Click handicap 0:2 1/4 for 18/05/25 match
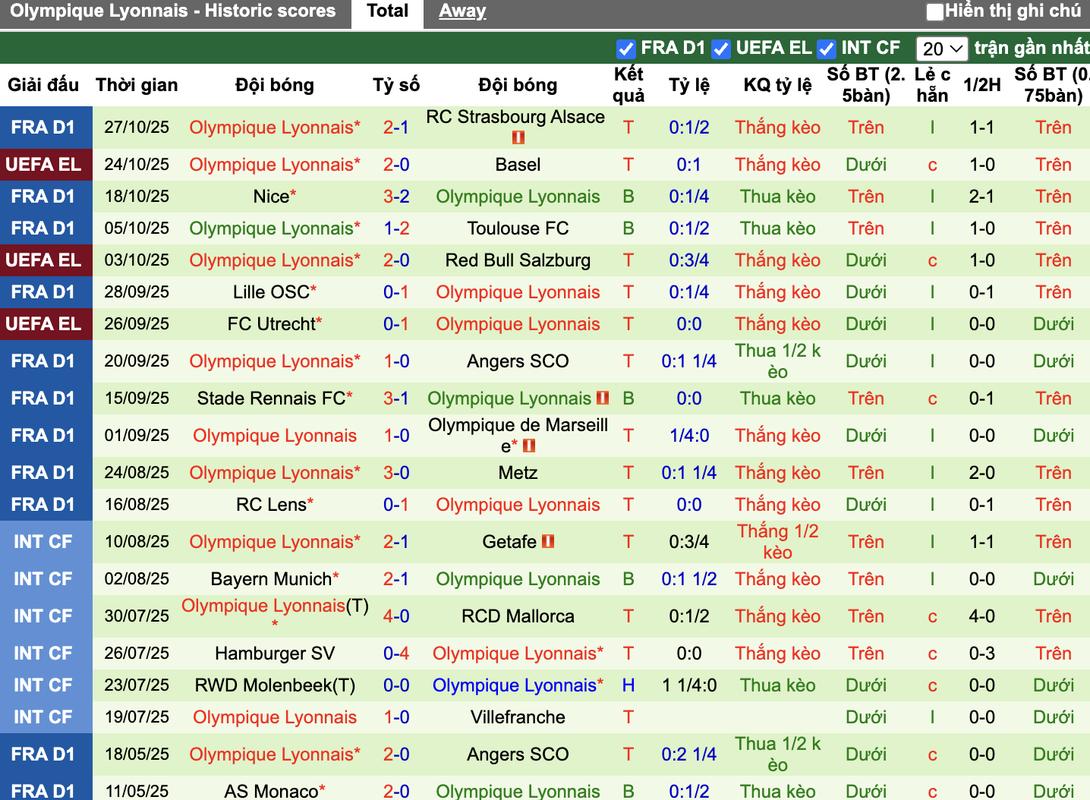This screenshot has height=800, width=1090. pyautogui.click(x=689, y=755)
